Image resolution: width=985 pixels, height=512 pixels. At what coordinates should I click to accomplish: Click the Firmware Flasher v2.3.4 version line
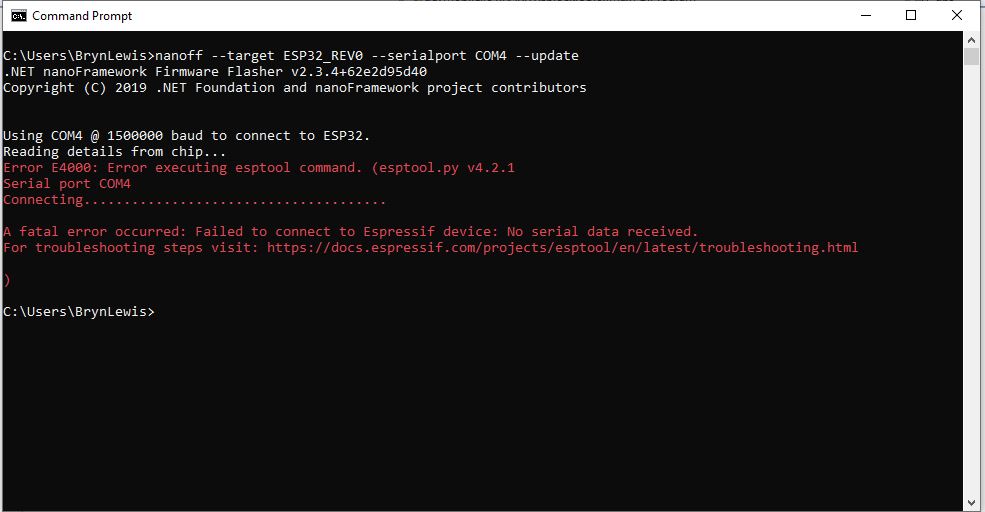pos(215,72)
